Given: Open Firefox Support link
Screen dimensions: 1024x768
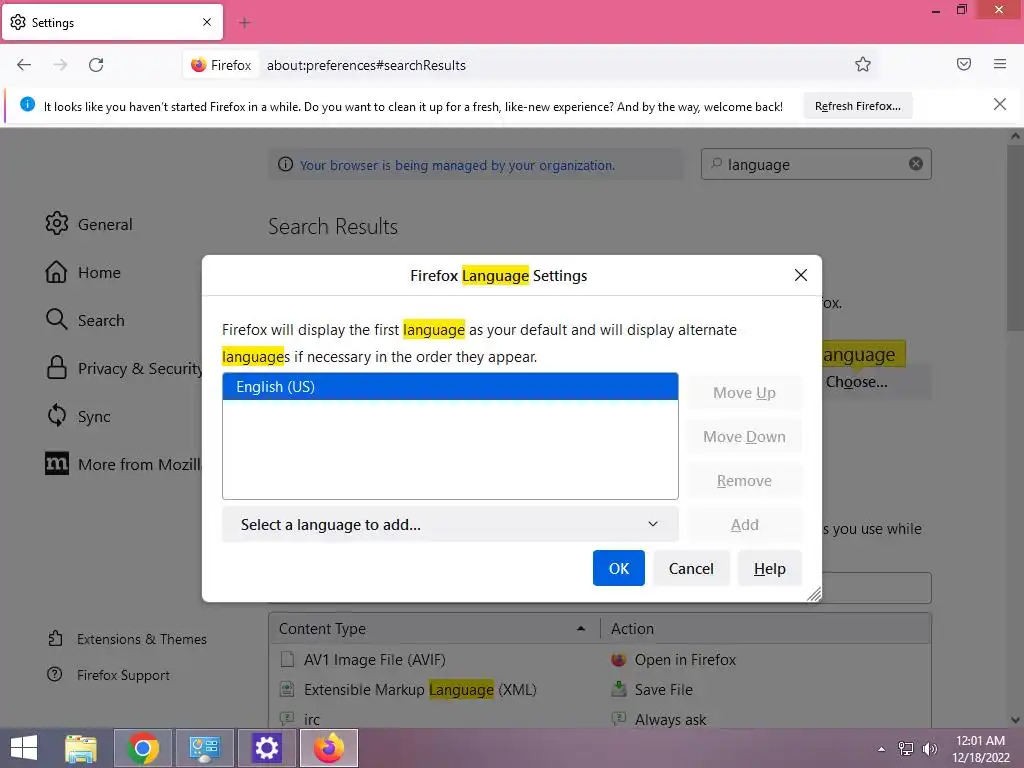Looking at the screenshot, I should tap(108, 675).
